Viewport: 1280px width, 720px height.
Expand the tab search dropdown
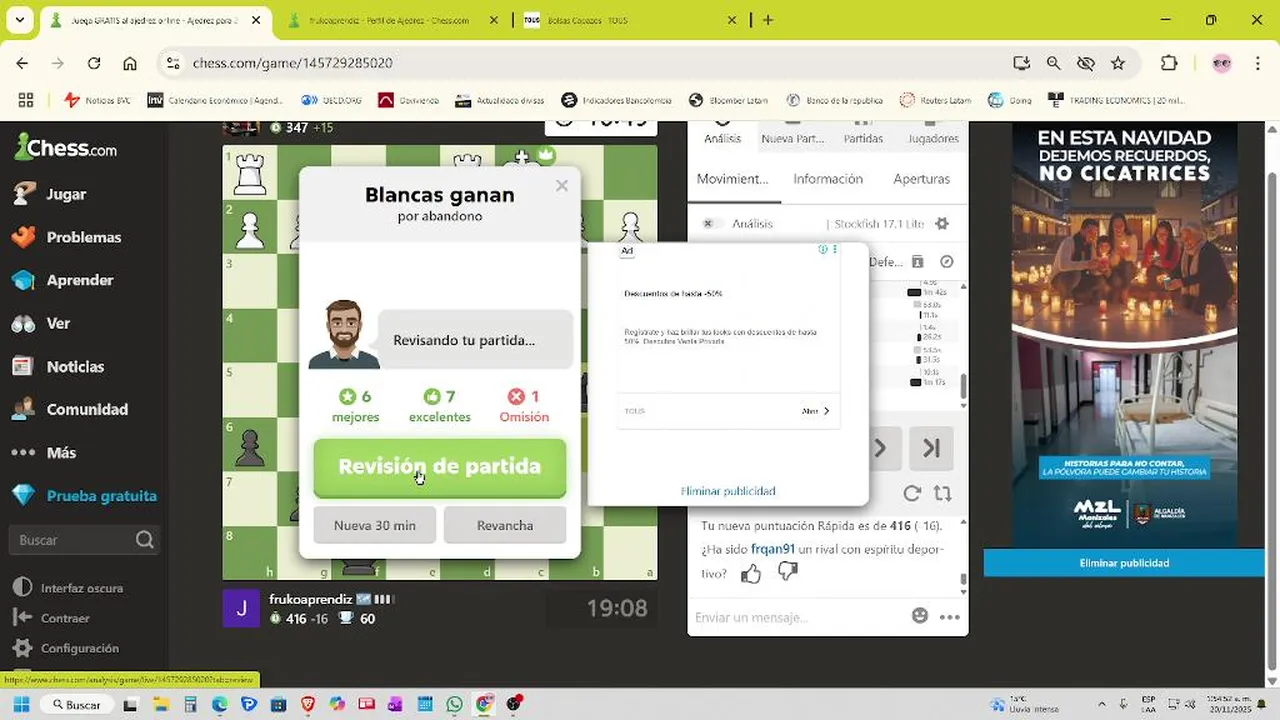coord(20,20)
